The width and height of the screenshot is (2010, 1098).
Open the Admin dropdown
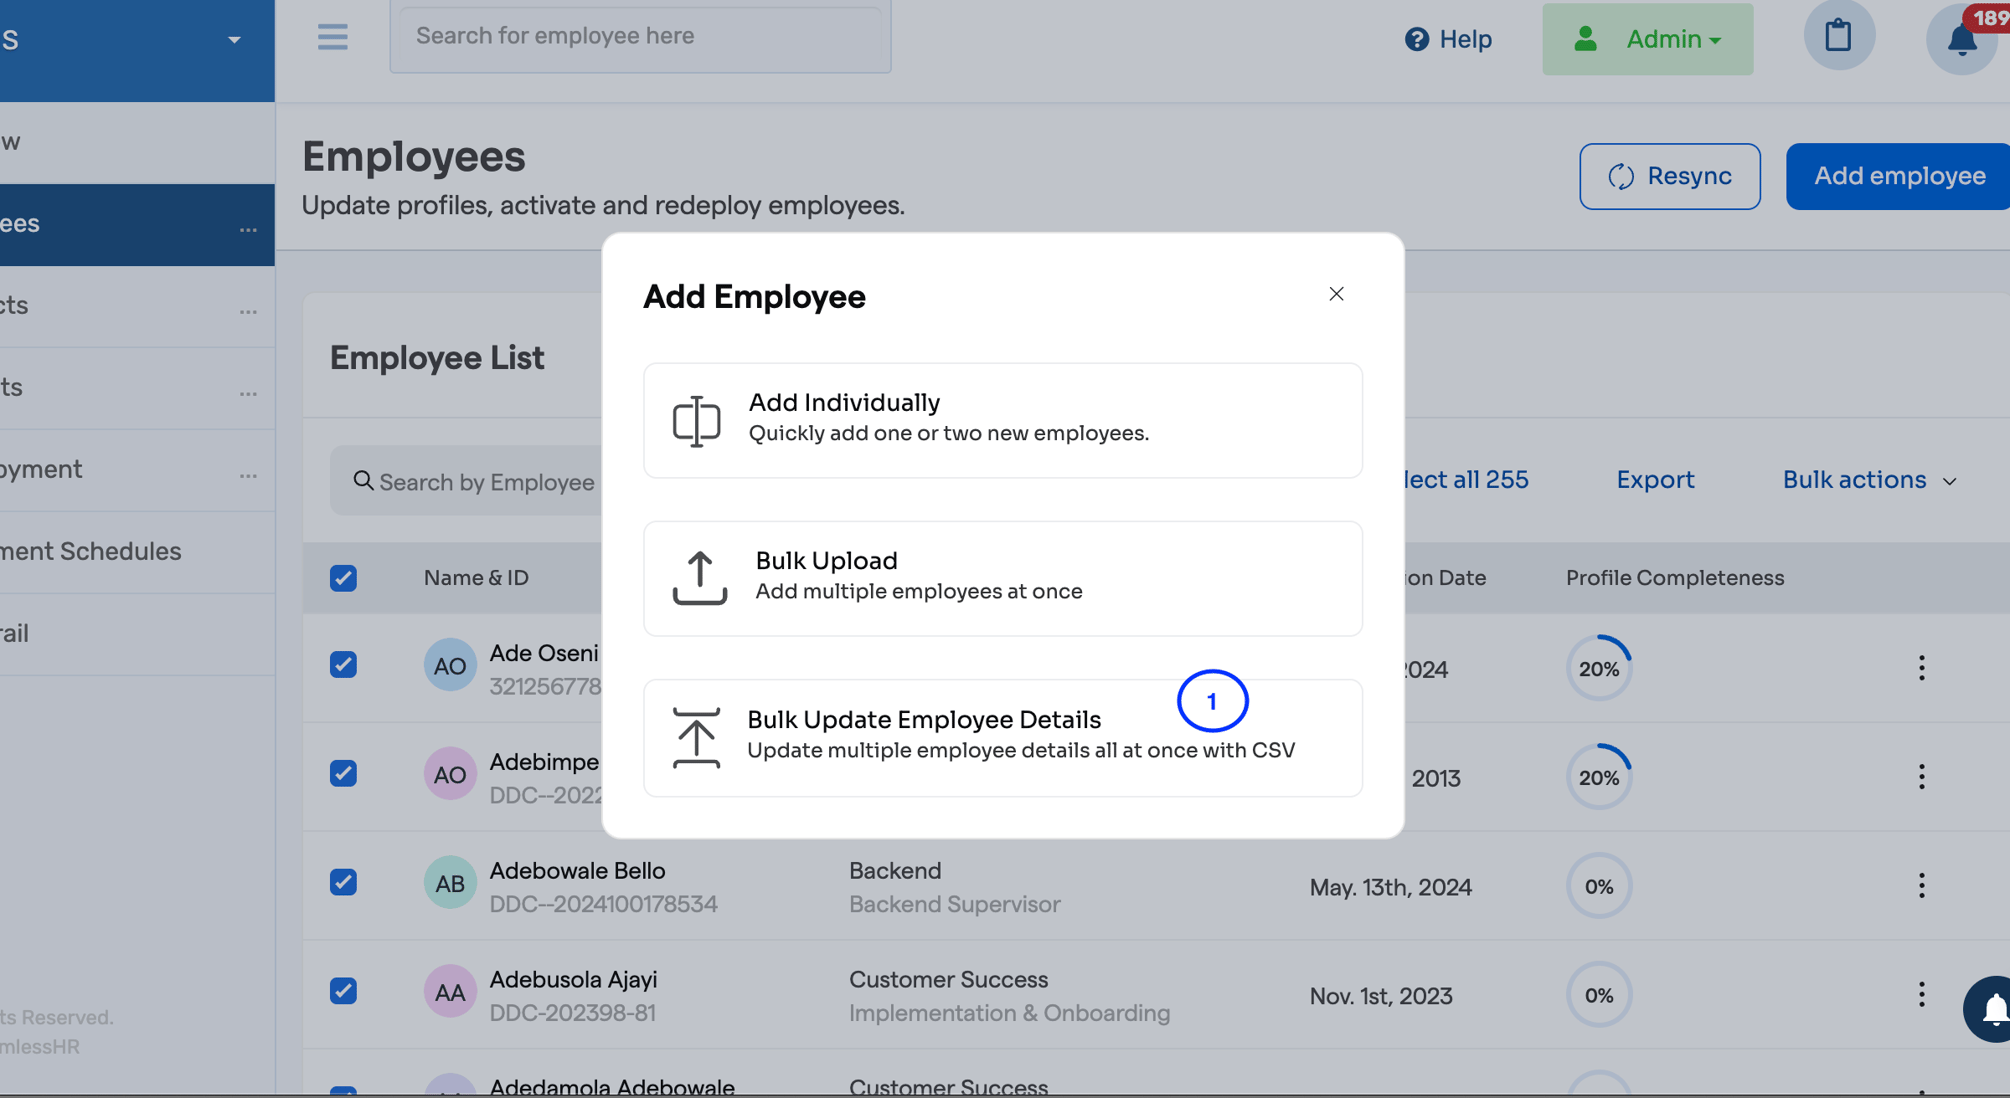pos(1647,39)
